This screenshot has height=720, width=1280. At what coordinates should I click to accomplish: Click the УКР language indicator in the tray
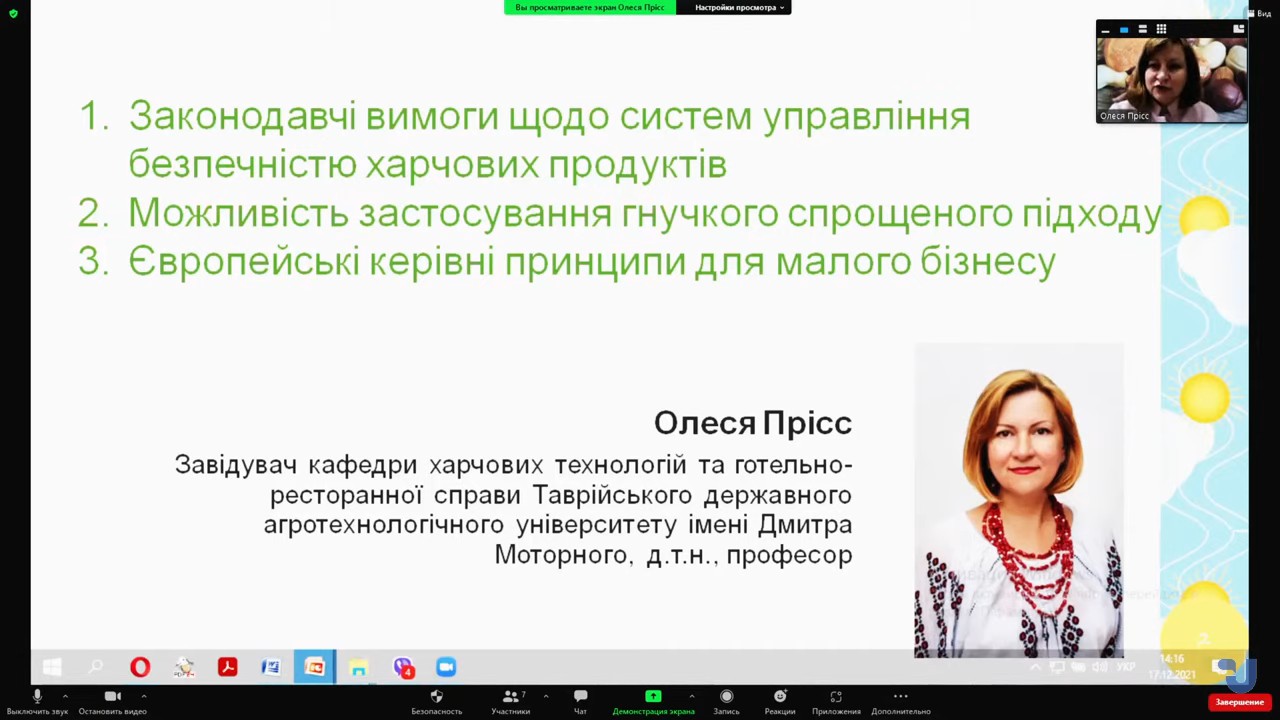pos(1126,667)
